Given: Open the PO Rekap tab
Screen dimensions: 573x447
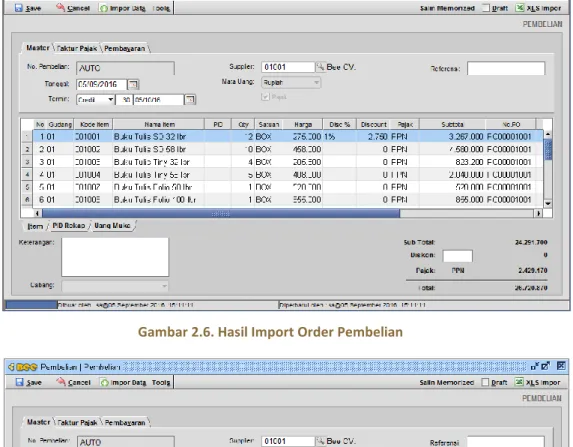Looking at the screenshot, I should point(69,226).
